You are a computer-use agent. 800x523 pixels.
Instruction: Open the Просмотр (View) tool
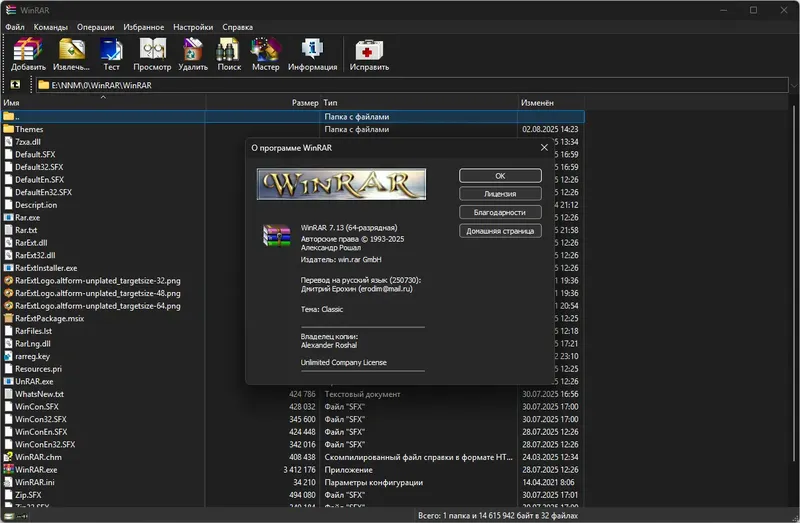[152, 54]
